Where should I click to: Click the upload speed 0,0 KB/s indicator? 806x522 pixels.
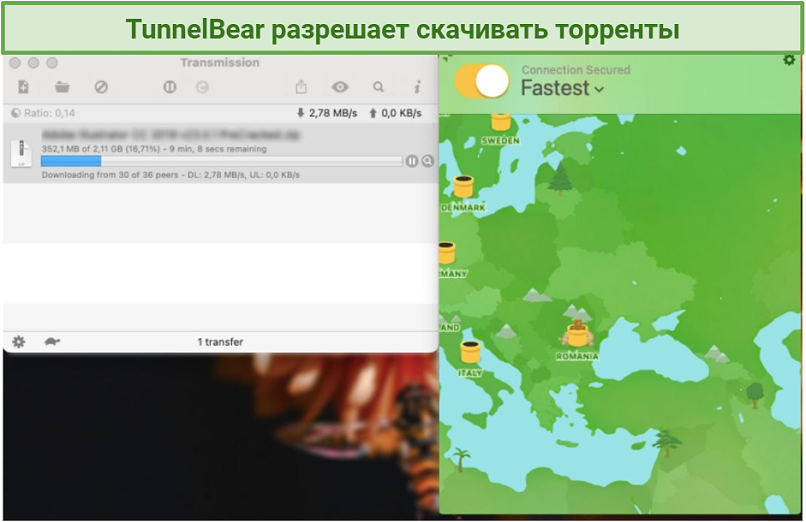coord(395,113)
